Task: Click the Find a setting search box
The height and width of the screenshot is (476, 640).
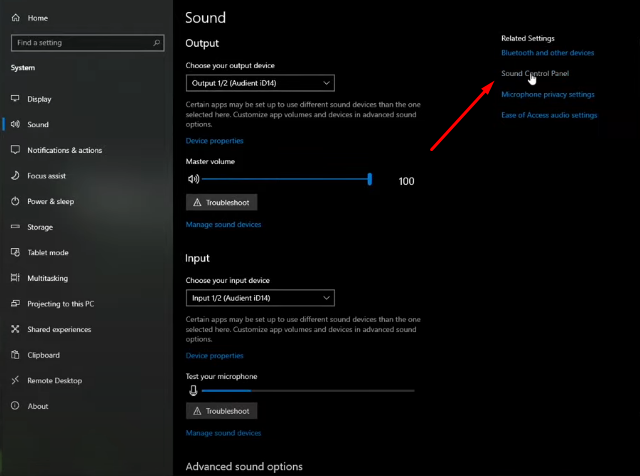Action: (88, 42)
